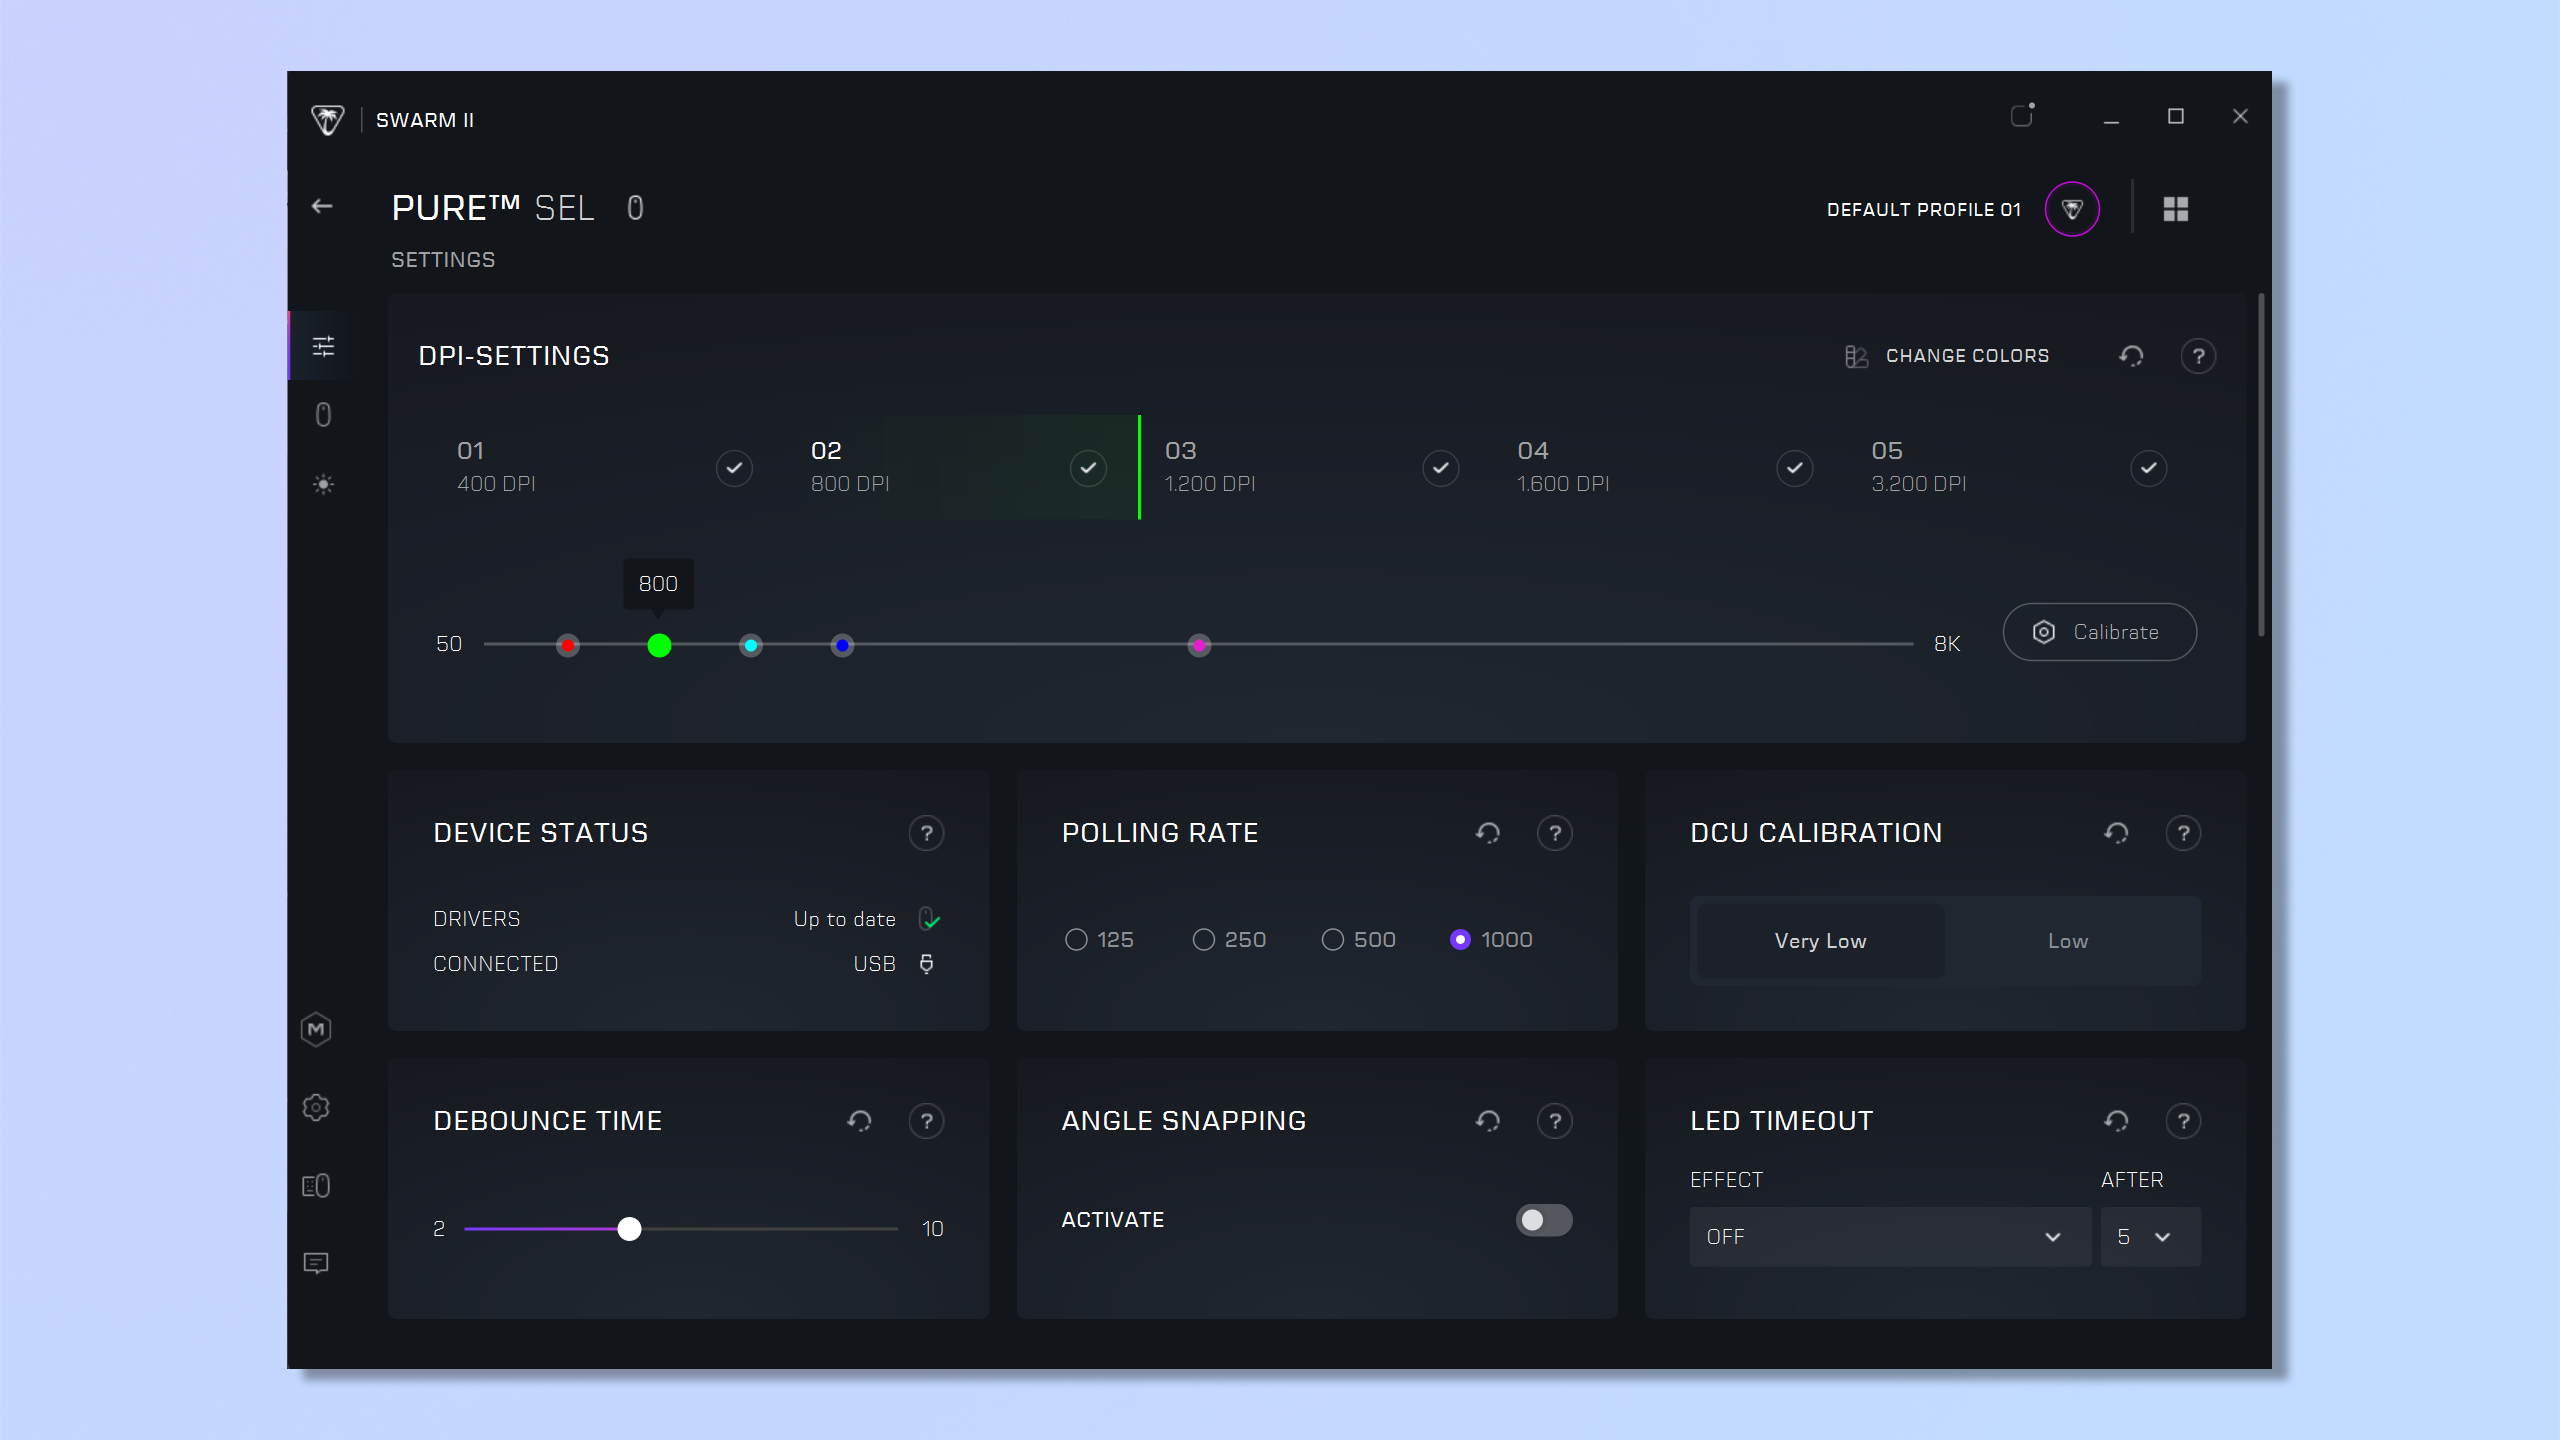Enable DPI stage 02 checkbox
Screen dimensions: 2560x1440
[x=1090, y=466]
